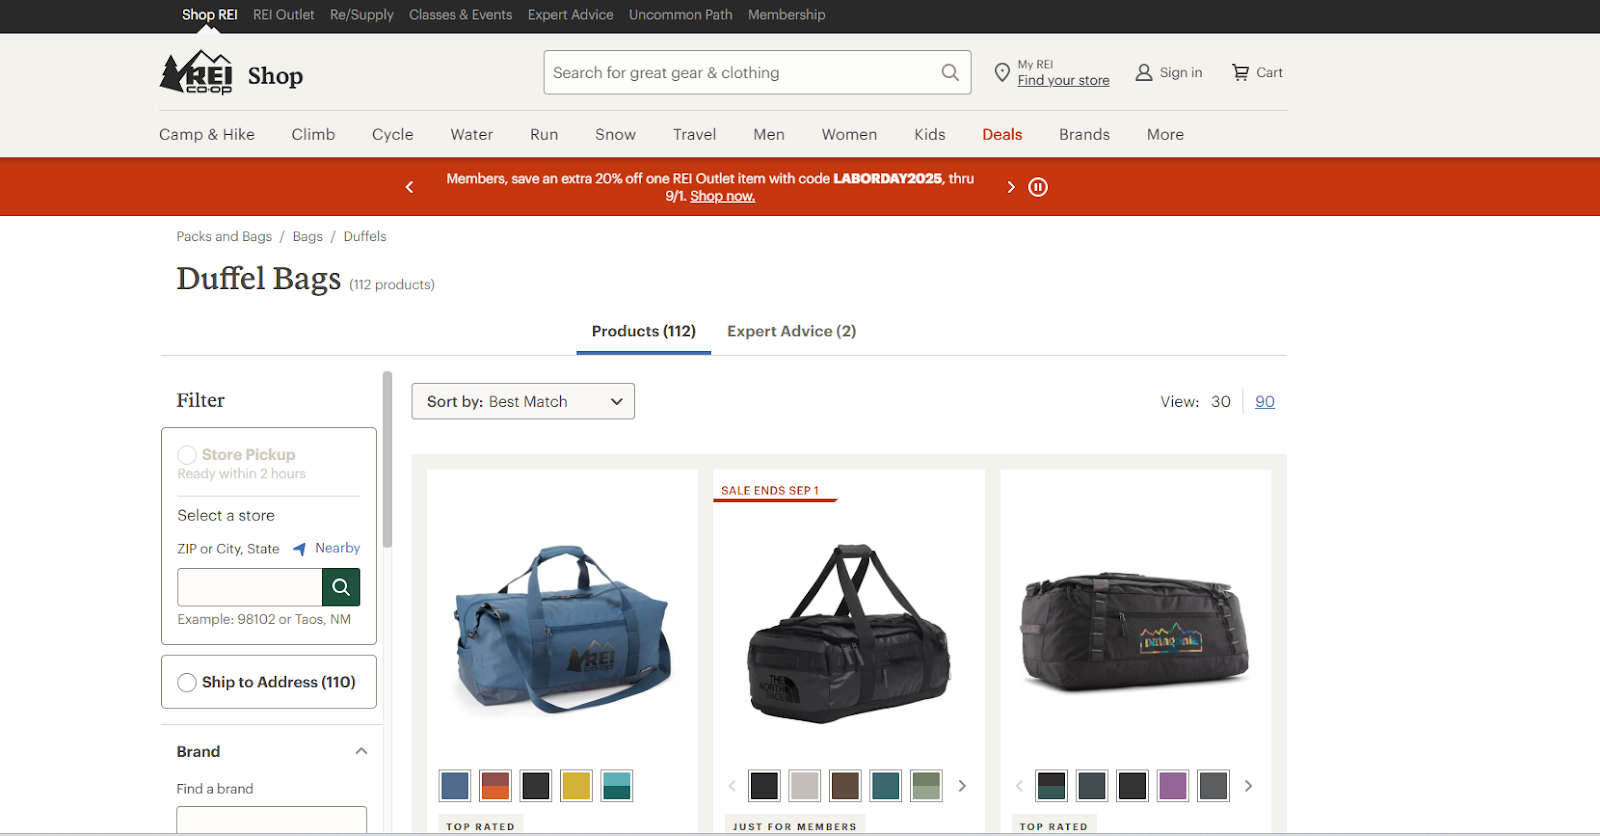Pick blue swatch on REI duffel
The width and height of the screenshot is (1600, 836).
pyautogui.click(x=455, y=786)
